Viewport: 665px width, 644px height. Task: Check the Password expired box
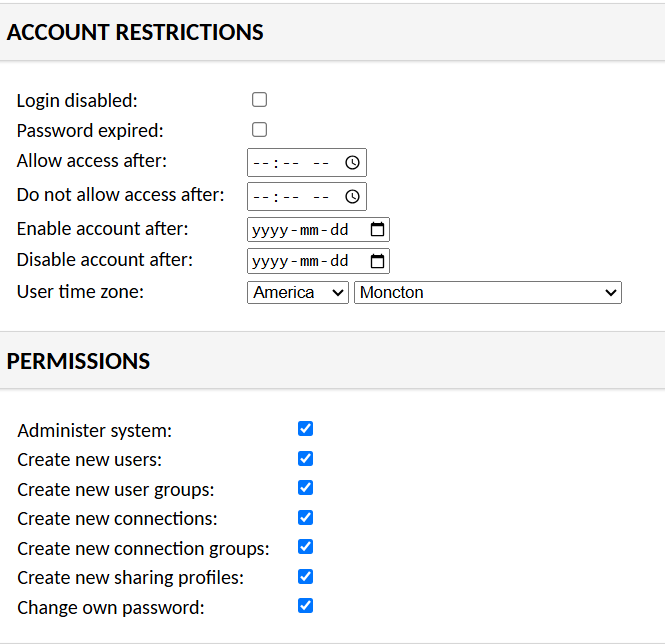point(260,130)
